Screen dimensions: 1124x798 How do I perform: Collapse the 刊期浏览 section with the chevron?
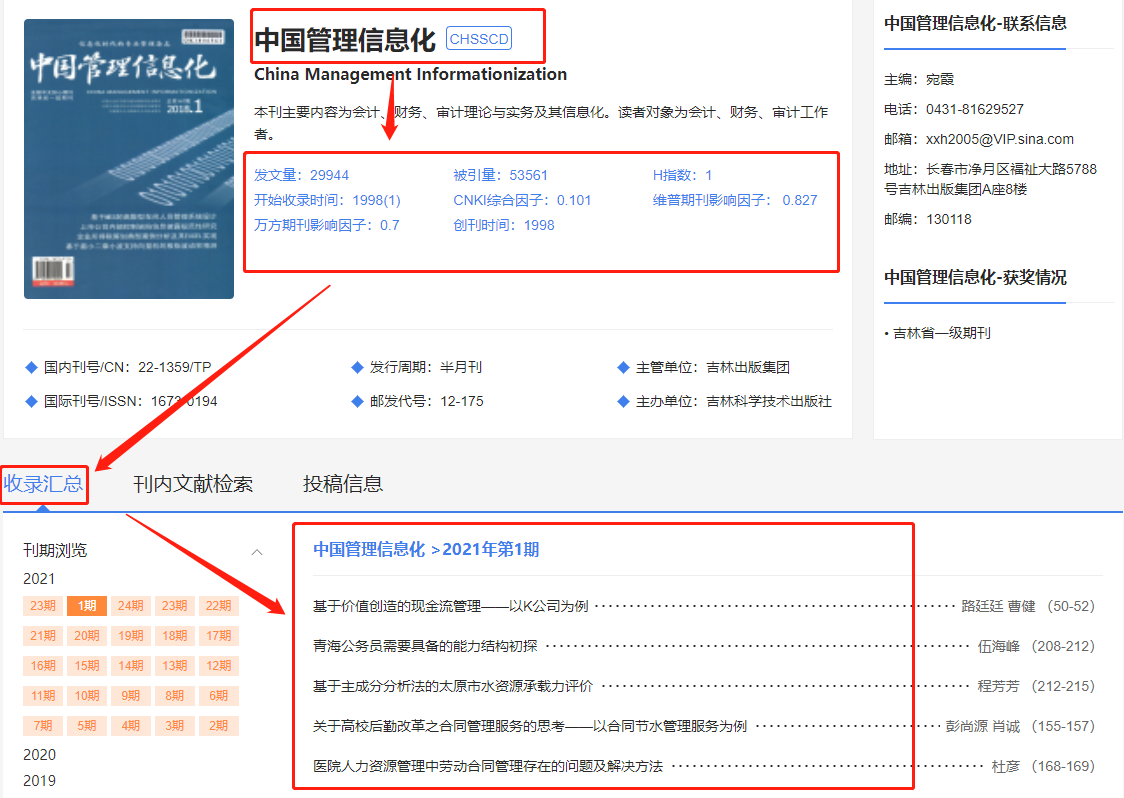point(257,552)
